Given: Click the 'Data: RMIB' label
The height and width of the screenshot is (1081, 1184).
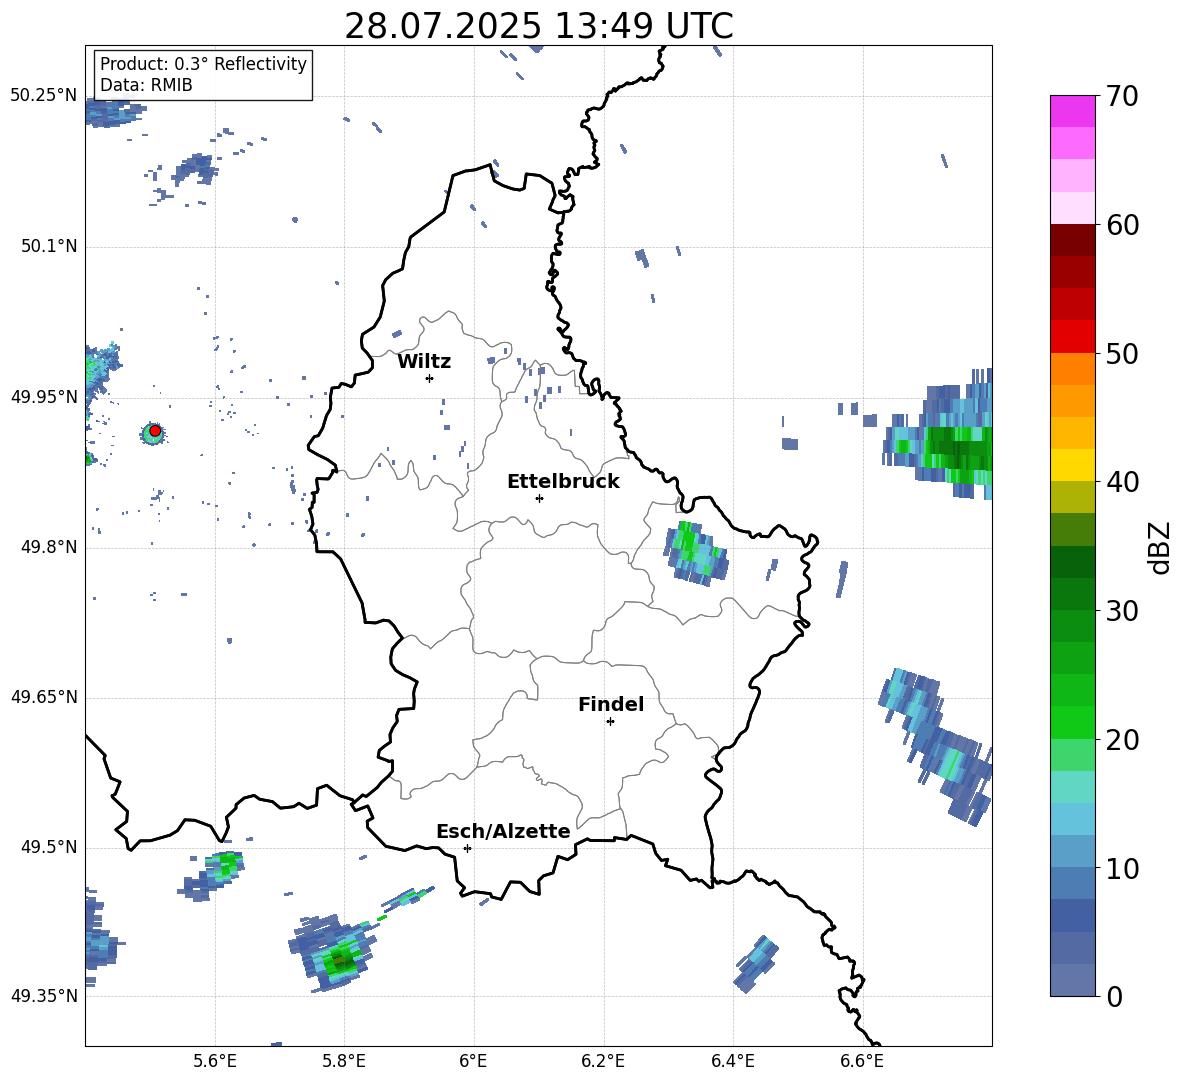Looking at the screenshot, I should pos(146,85).
